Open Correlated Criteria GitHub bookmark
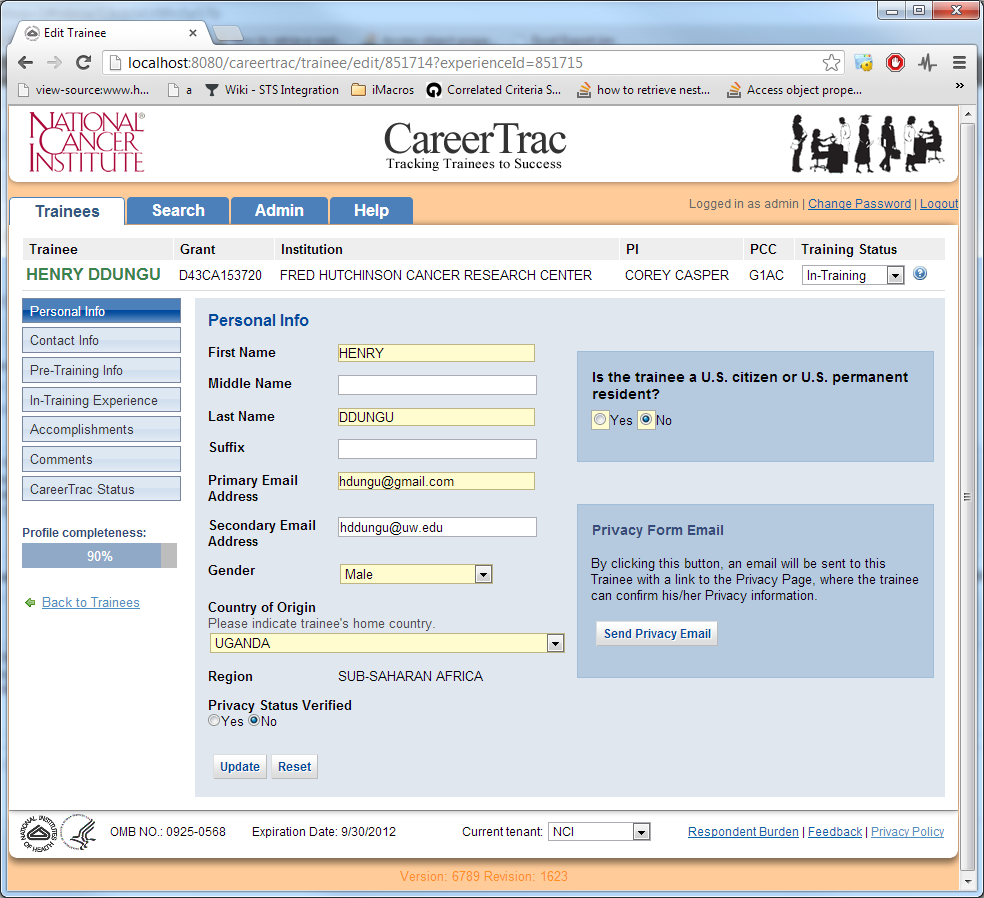 click(494, 90)
